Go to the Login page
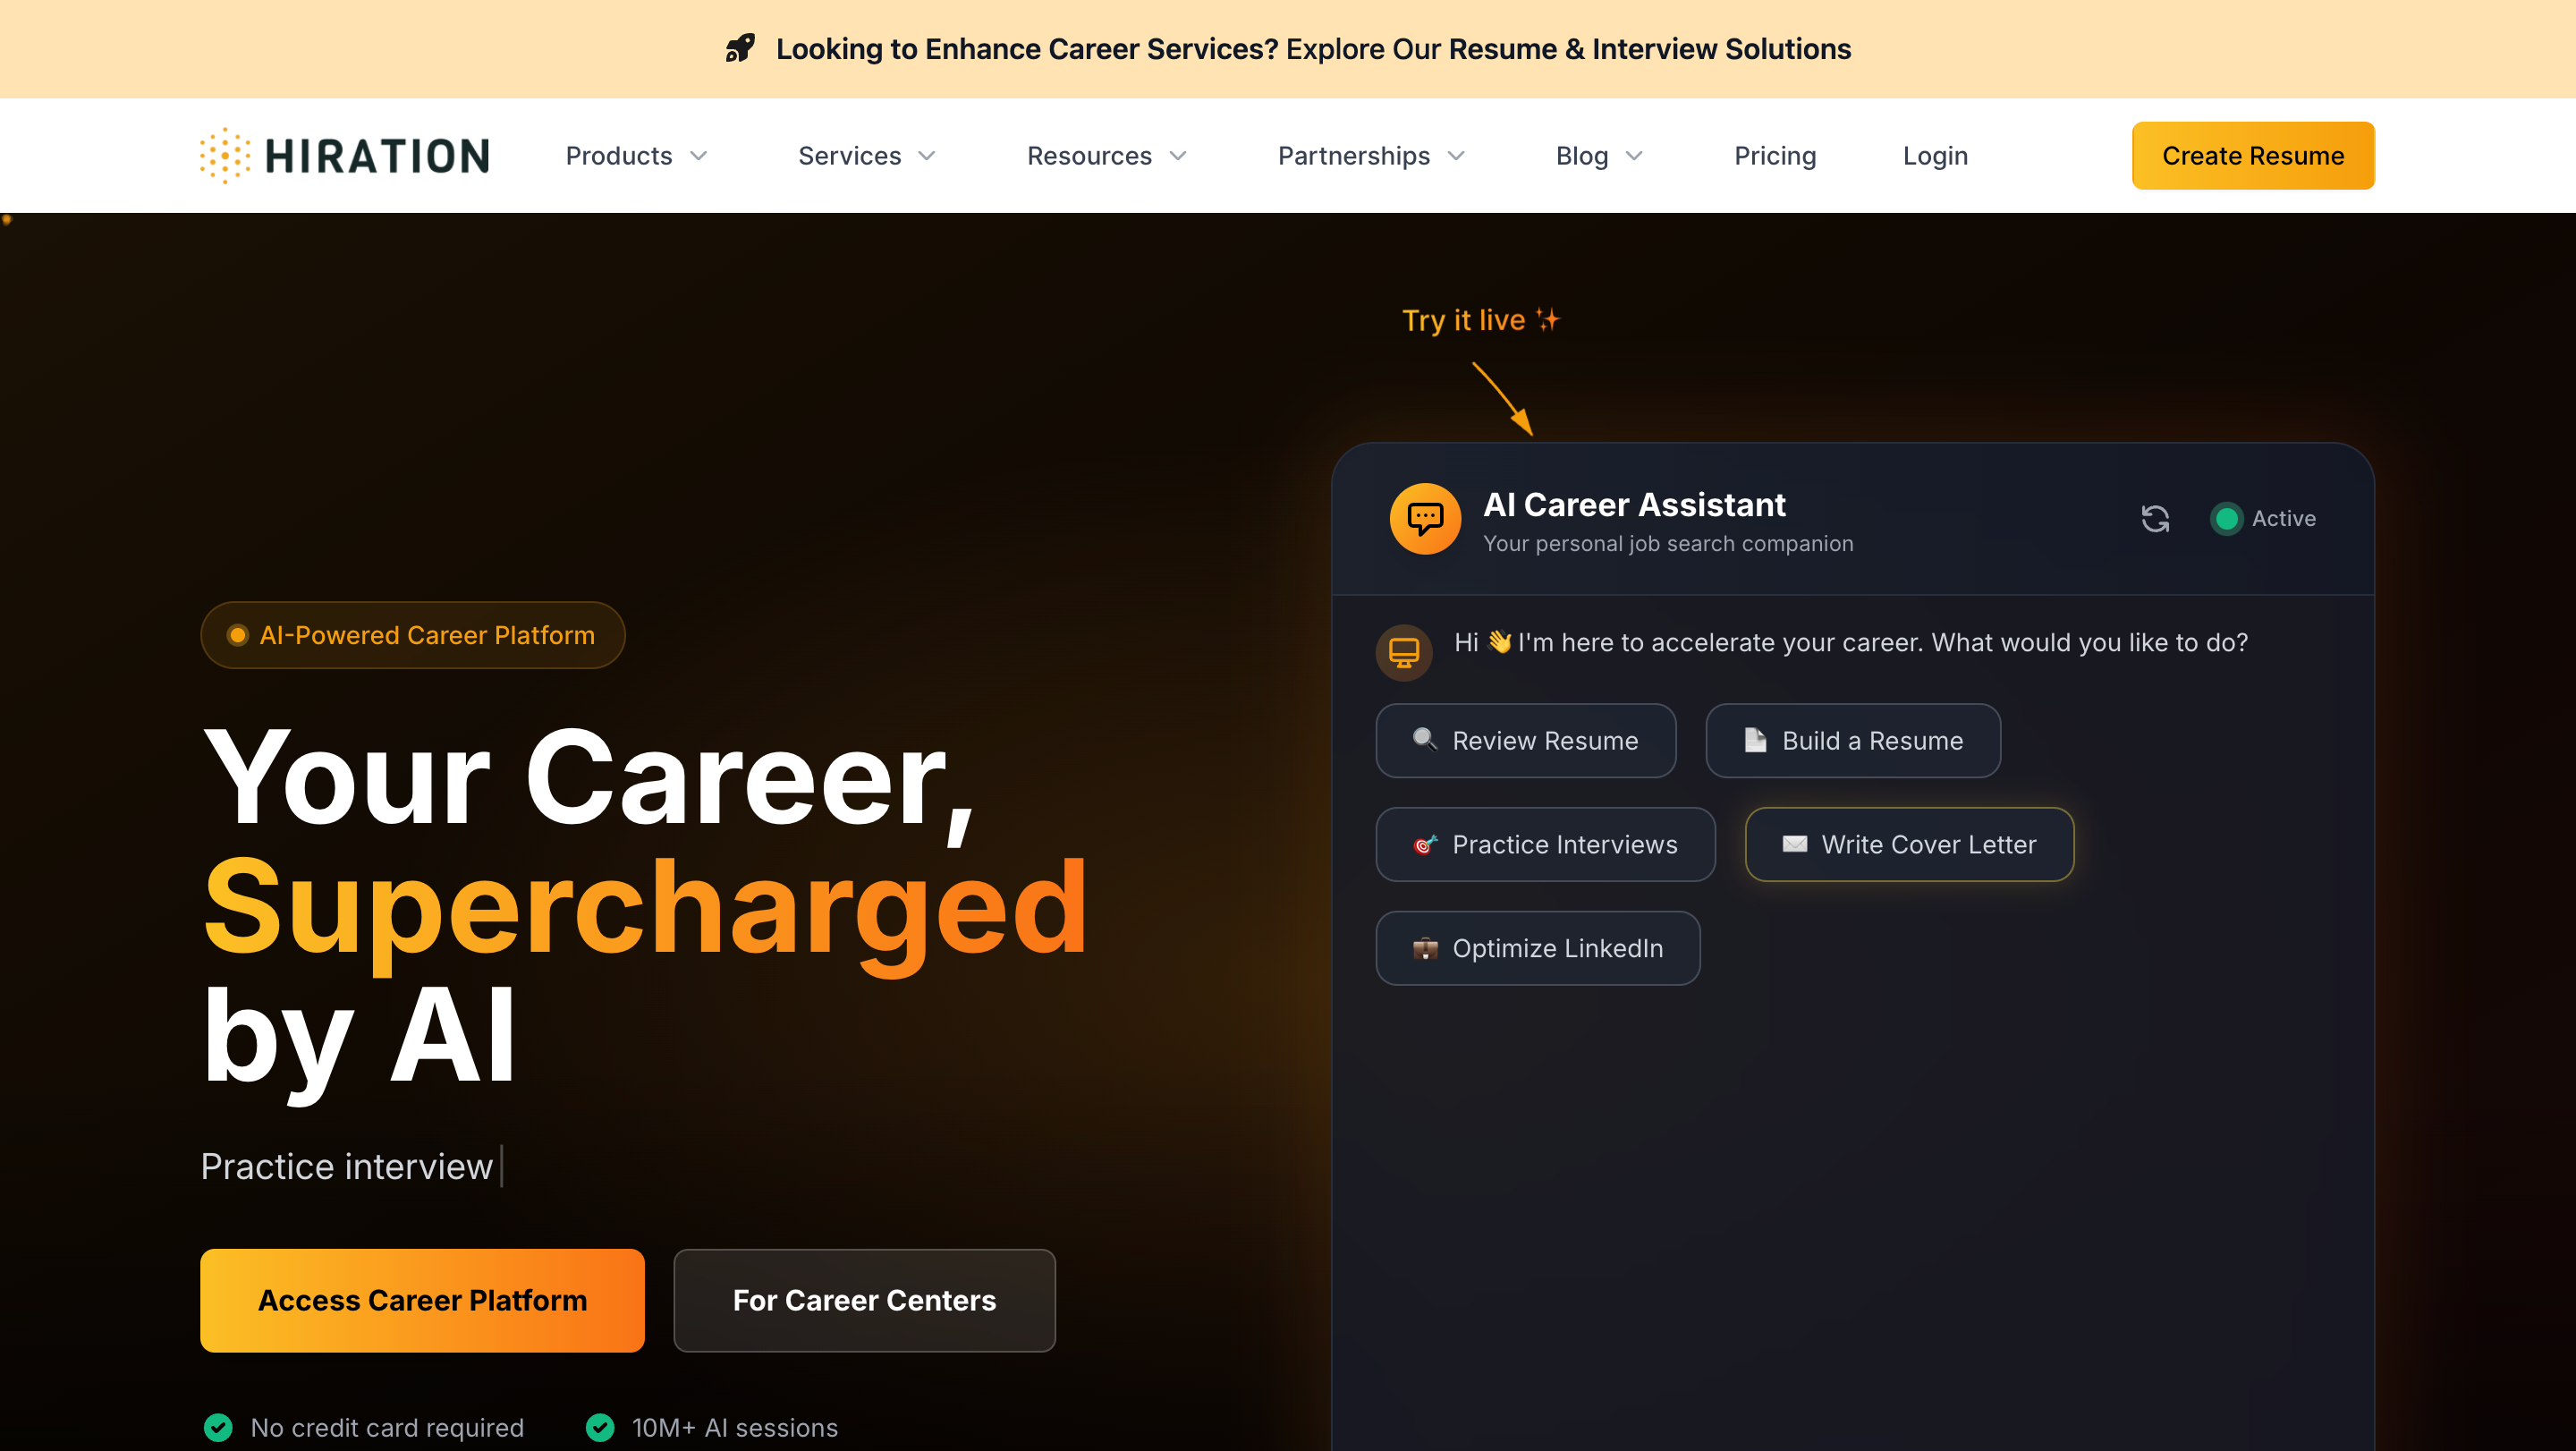Image resolution: width=2576 pixels, height=1451 pixels. coord(1934,156)
